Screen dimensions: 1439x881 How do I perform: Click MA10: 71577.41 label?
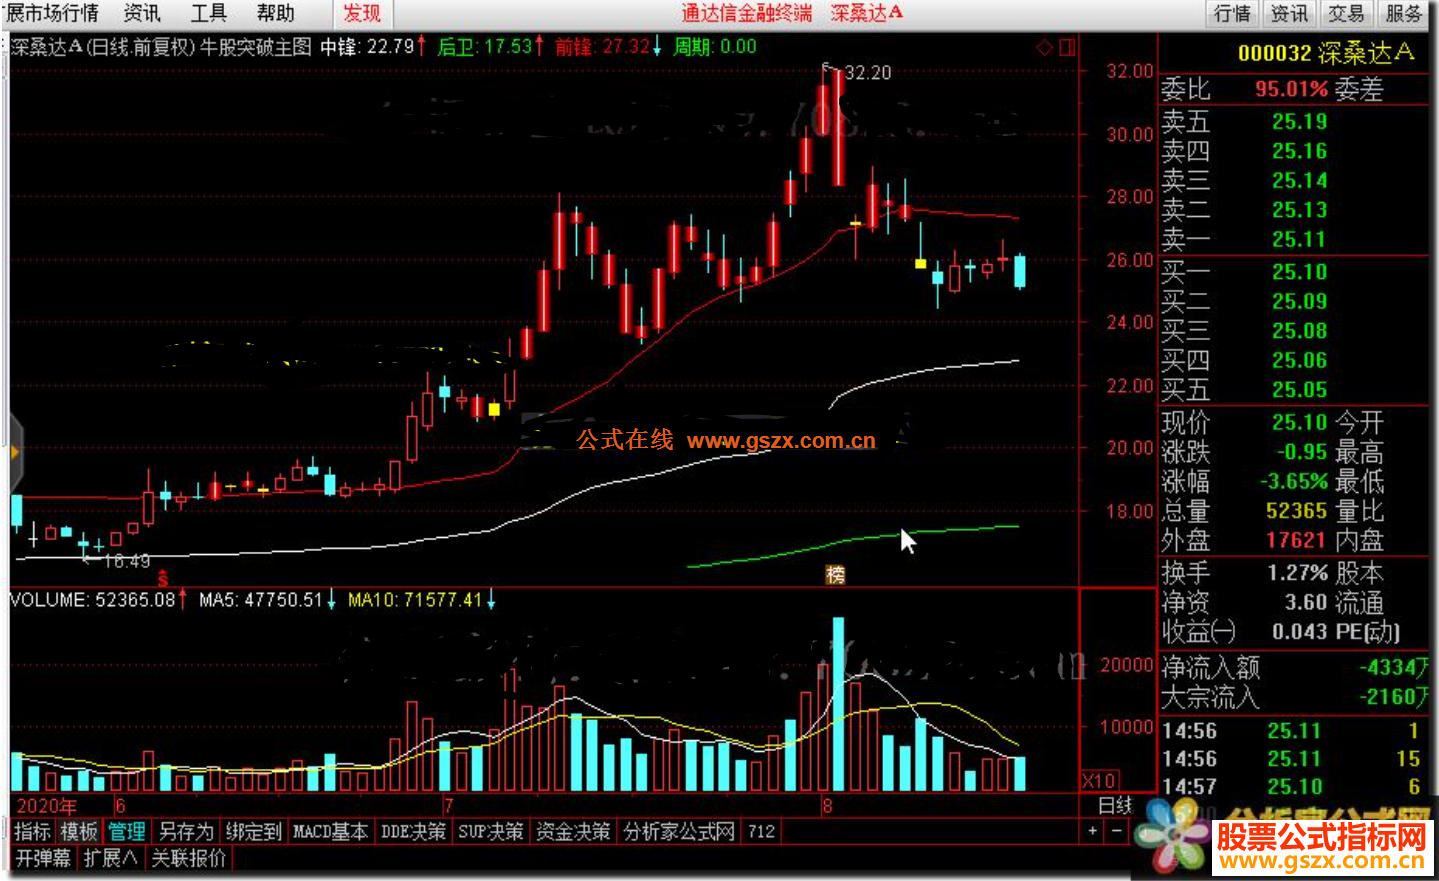pos(415,600)
